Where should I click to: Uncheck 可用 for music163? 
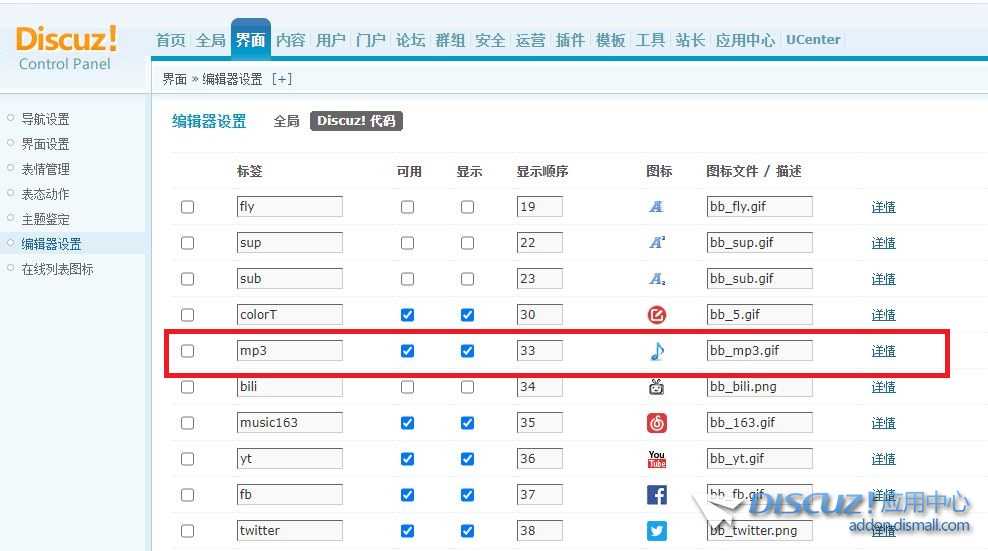[x=408, y=422]
